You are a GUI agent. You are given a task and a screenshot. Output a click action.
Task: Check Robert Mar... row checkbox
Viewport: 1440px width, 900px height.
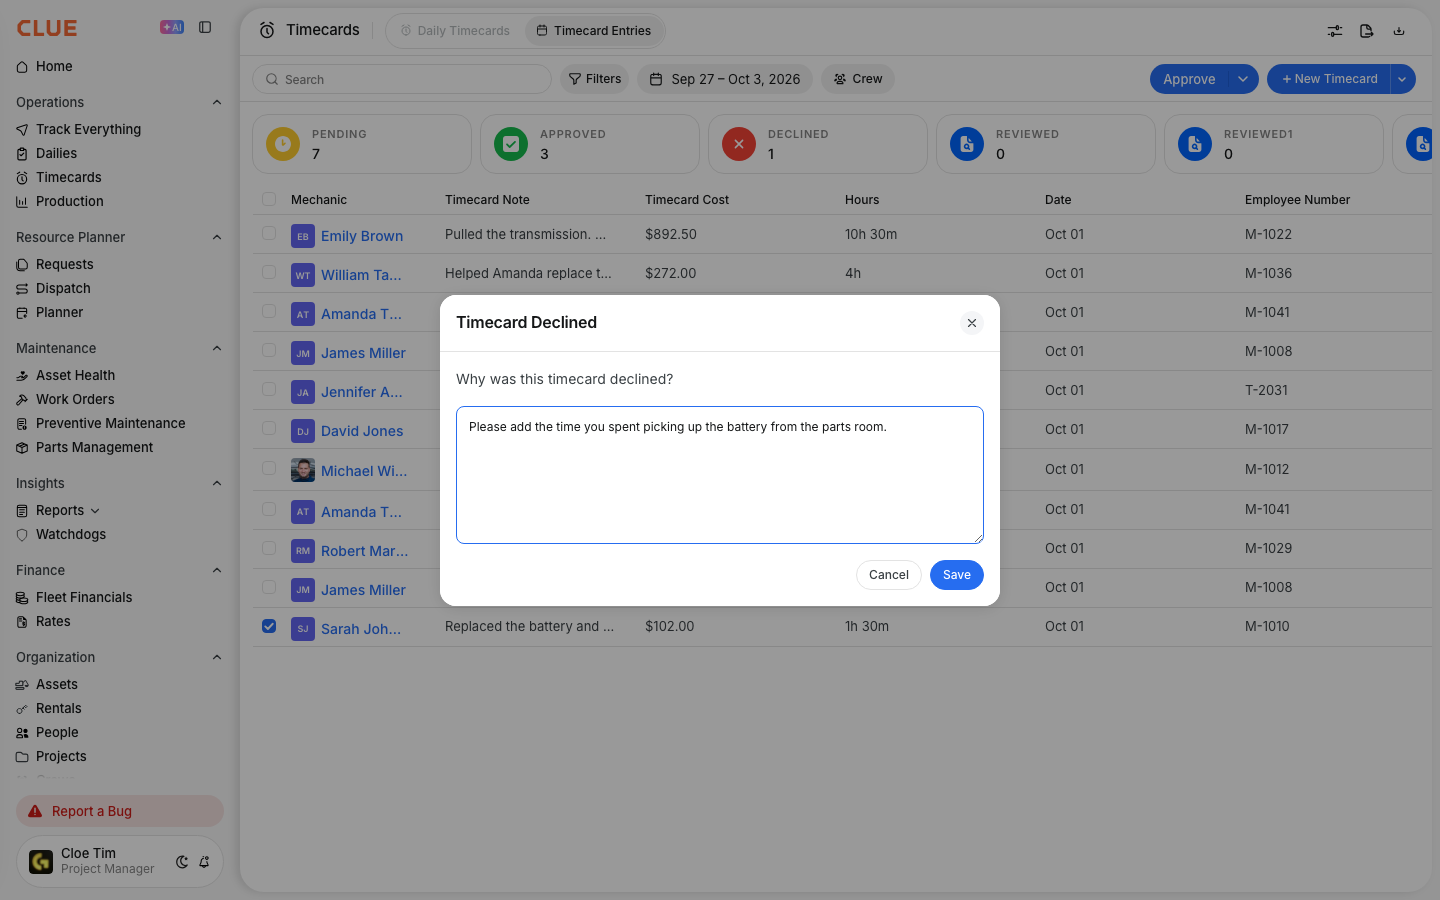269,548
